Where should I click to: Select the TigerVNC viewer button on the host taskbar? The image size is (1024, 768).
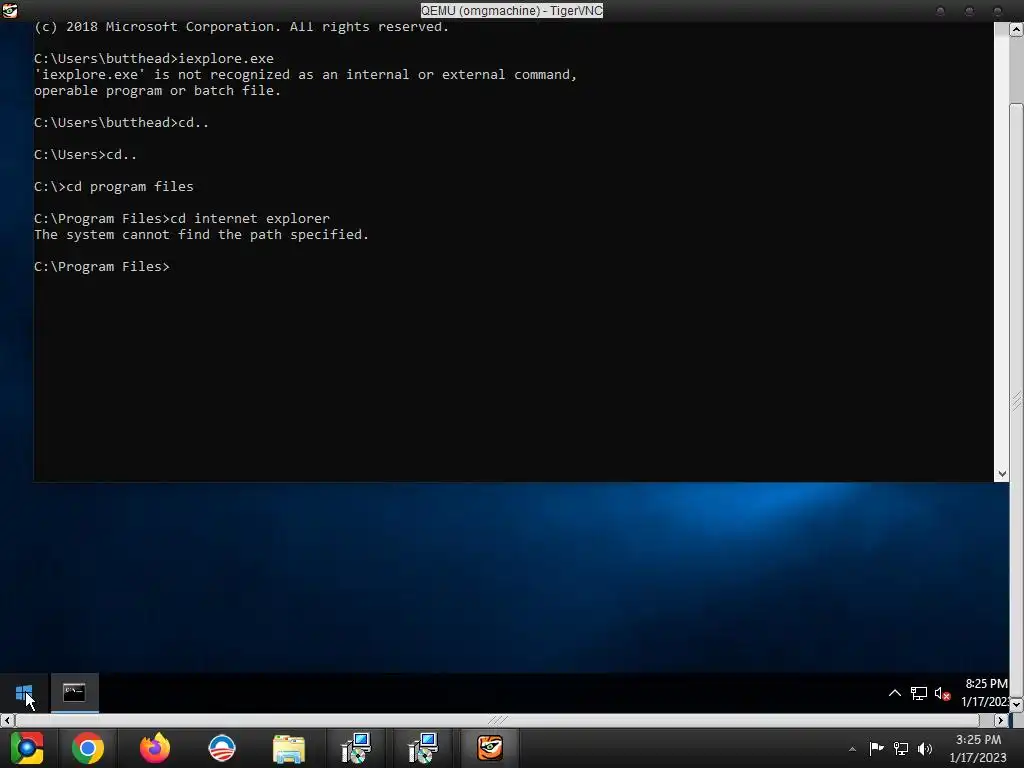point(490,748)
